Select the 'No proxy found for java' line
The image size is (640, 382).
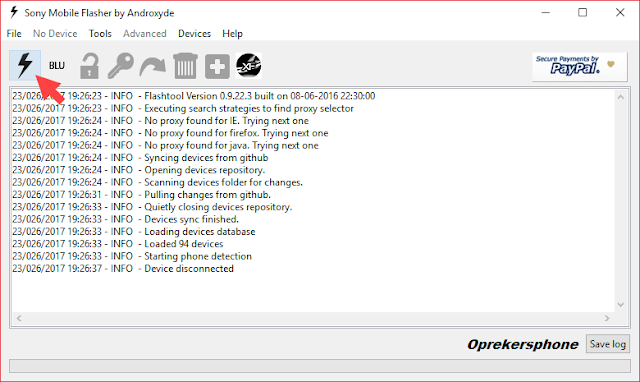pos(165,145)
